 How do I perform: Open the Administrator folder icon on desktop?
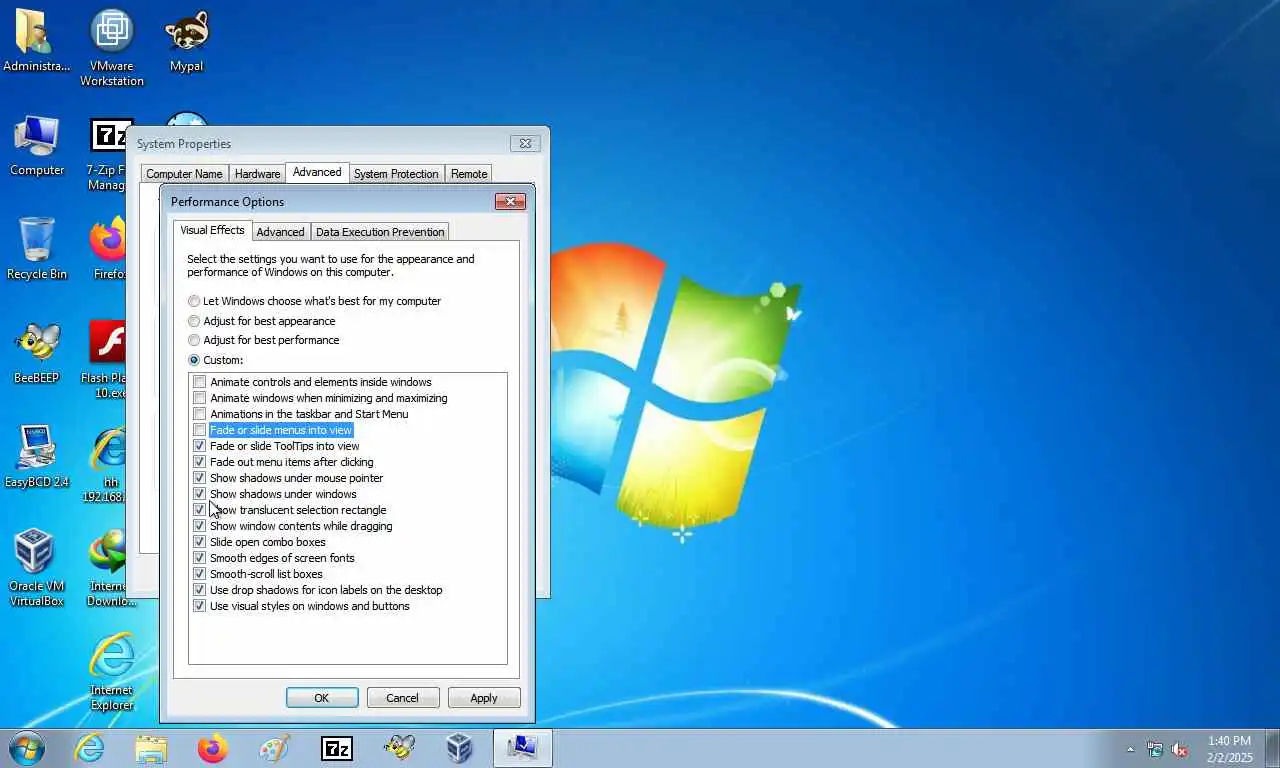tap(36, 40)
